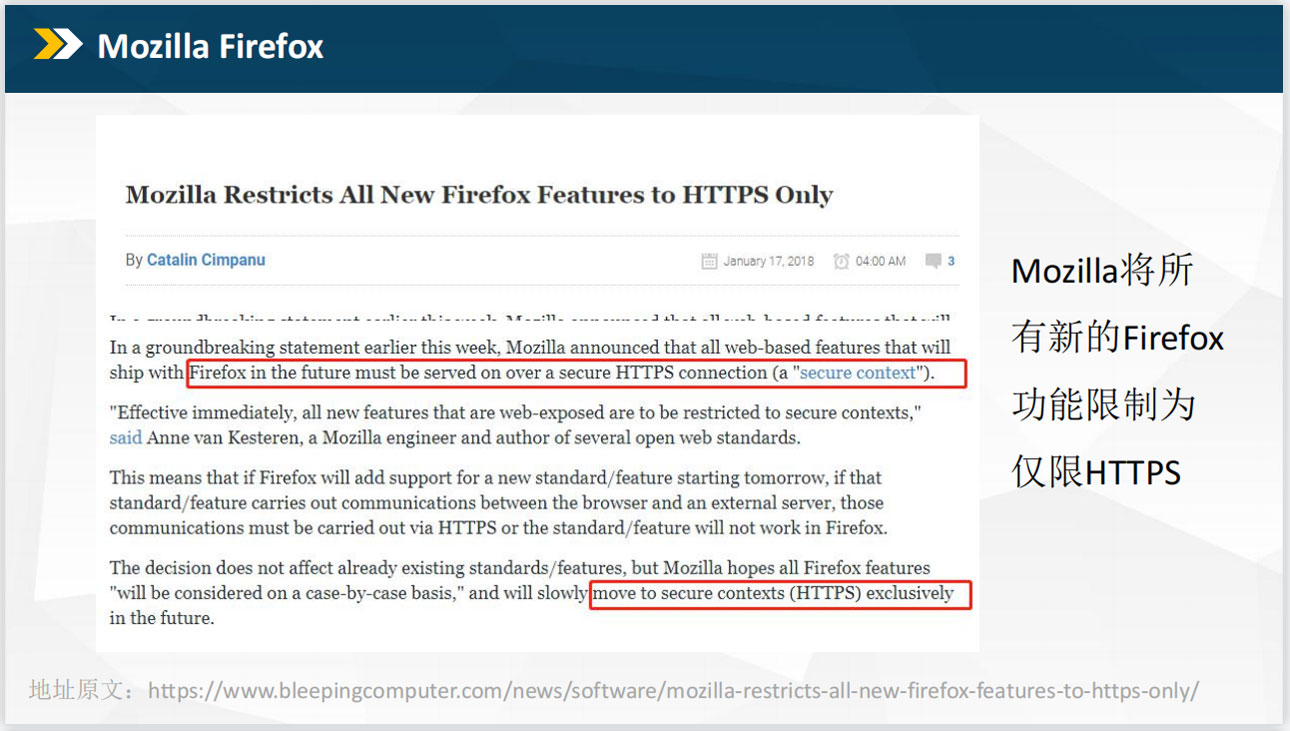This screenshot has width=1290, height=731.
Task: Open author Catalin Cimpanu's profile link
Action: point(205,260)
